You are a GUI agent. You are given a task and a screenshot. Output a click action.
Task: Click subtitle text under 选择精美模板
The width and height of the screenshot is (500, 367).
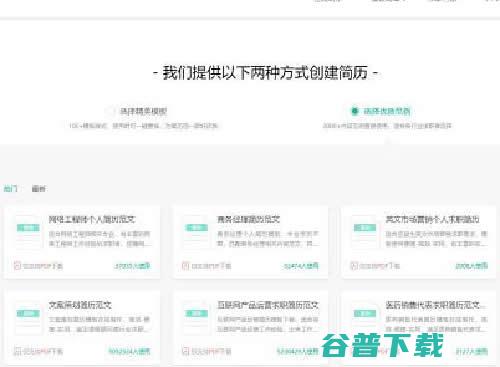coord(144,126)
